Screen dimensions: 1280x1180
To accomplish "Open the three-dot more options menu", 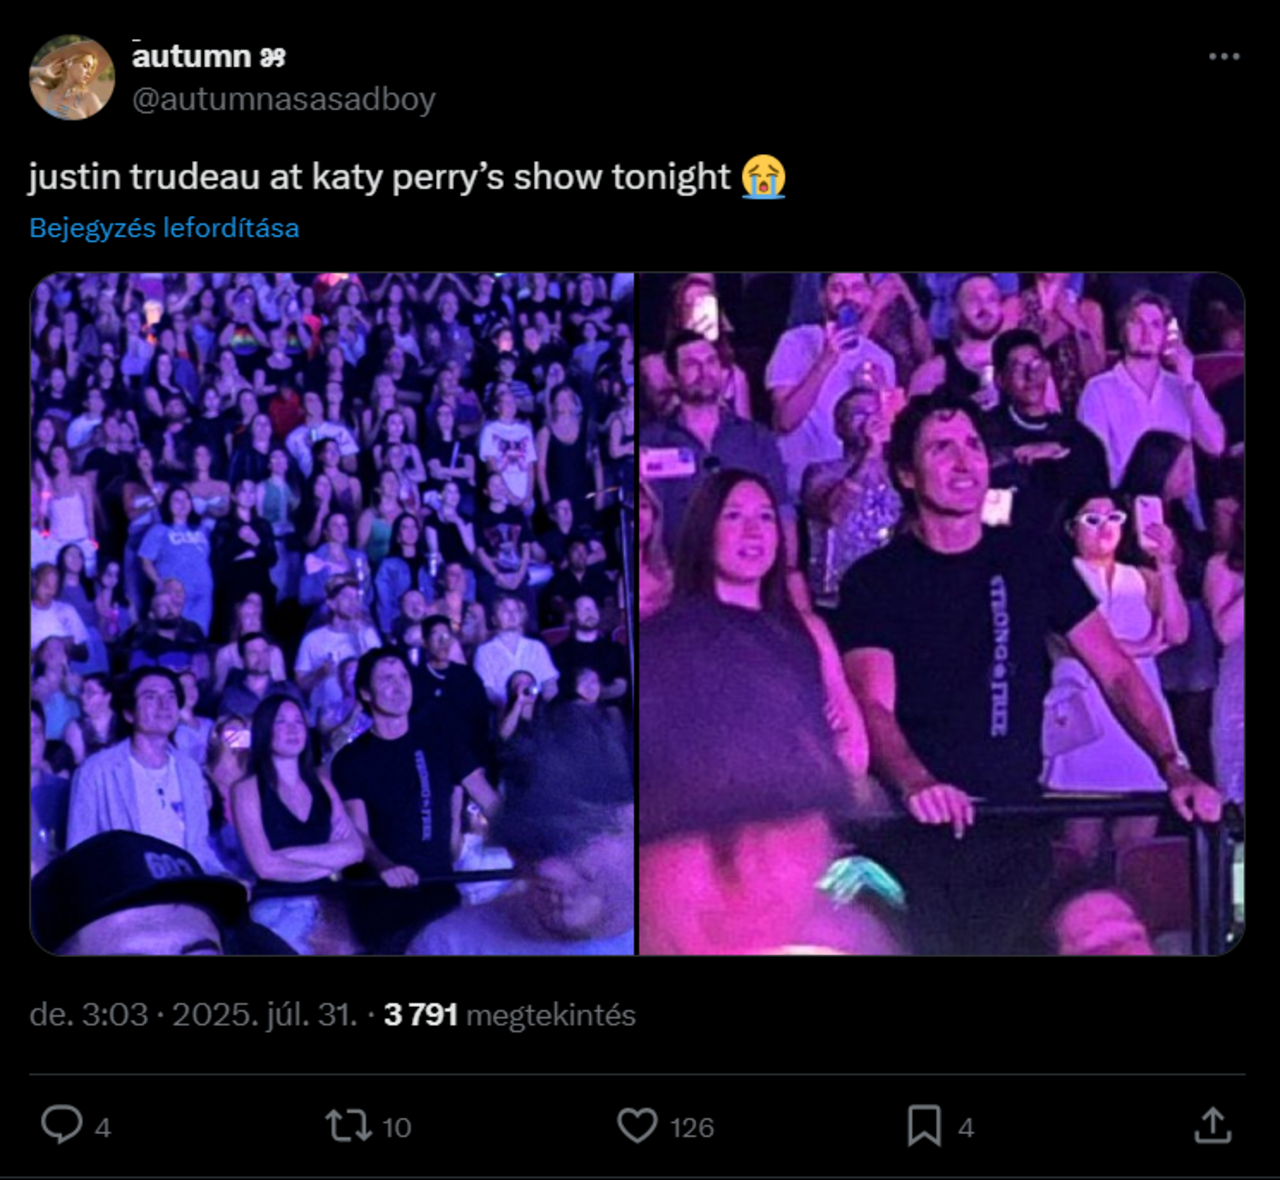I will coord(1224,56).
